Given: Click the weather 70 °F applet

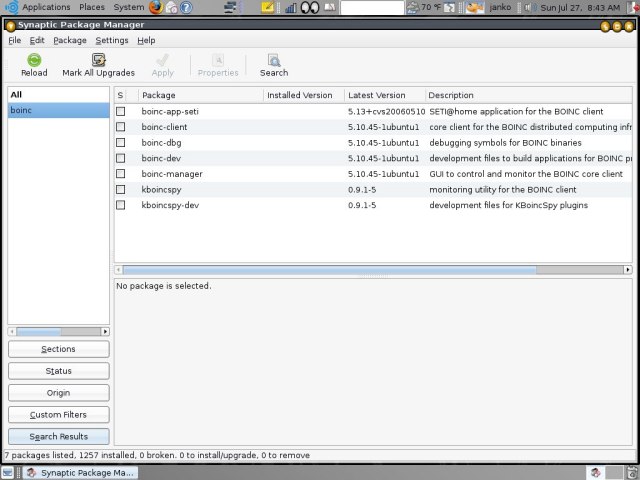Looking at the screenshot, I should [x=424, y=7].
